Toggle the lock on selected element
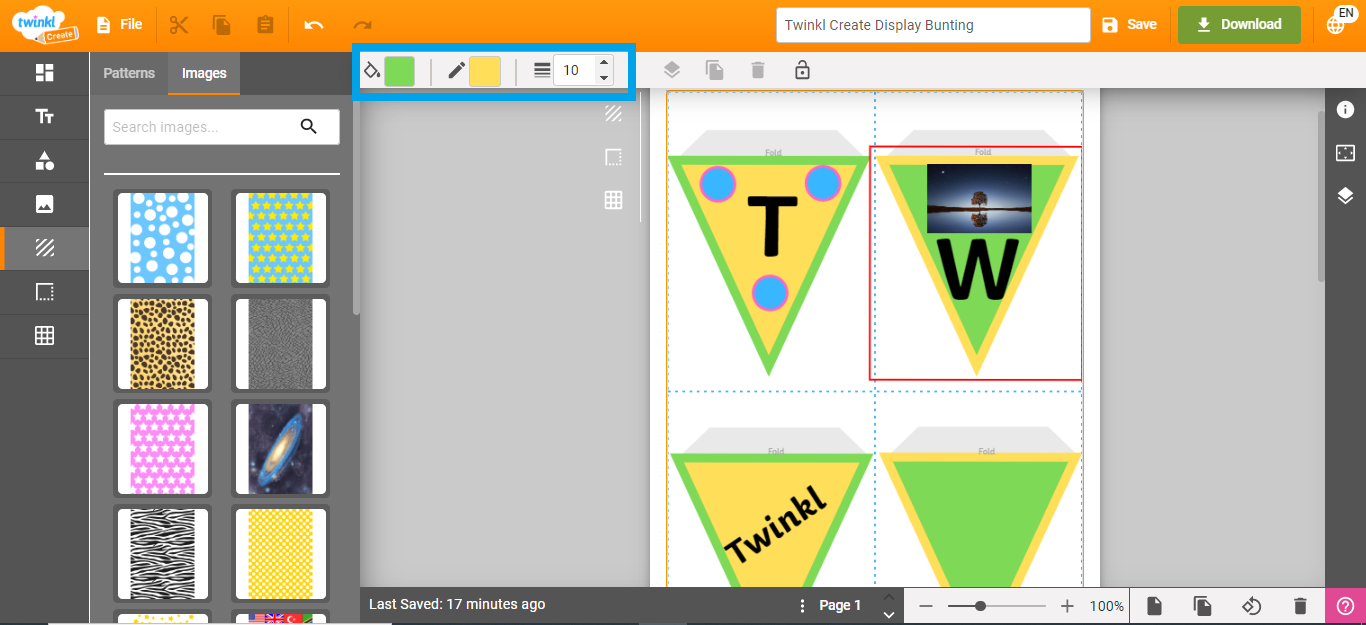 click(x=802, y=70)
